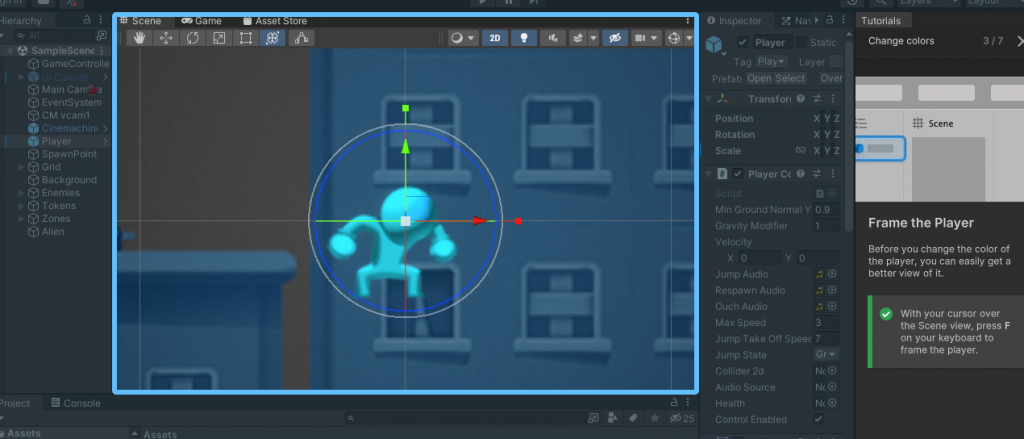Image resolution: width=1024 pixels, height=439 pixels.
Task: Select EventSystem in the Hierarchy
Action: 65,103
